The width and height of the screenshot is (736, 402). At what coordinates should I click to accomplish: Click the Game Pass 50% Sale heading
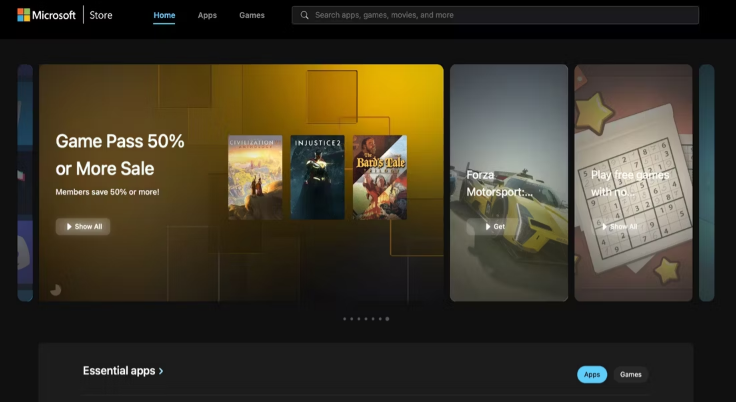point(120,155)
